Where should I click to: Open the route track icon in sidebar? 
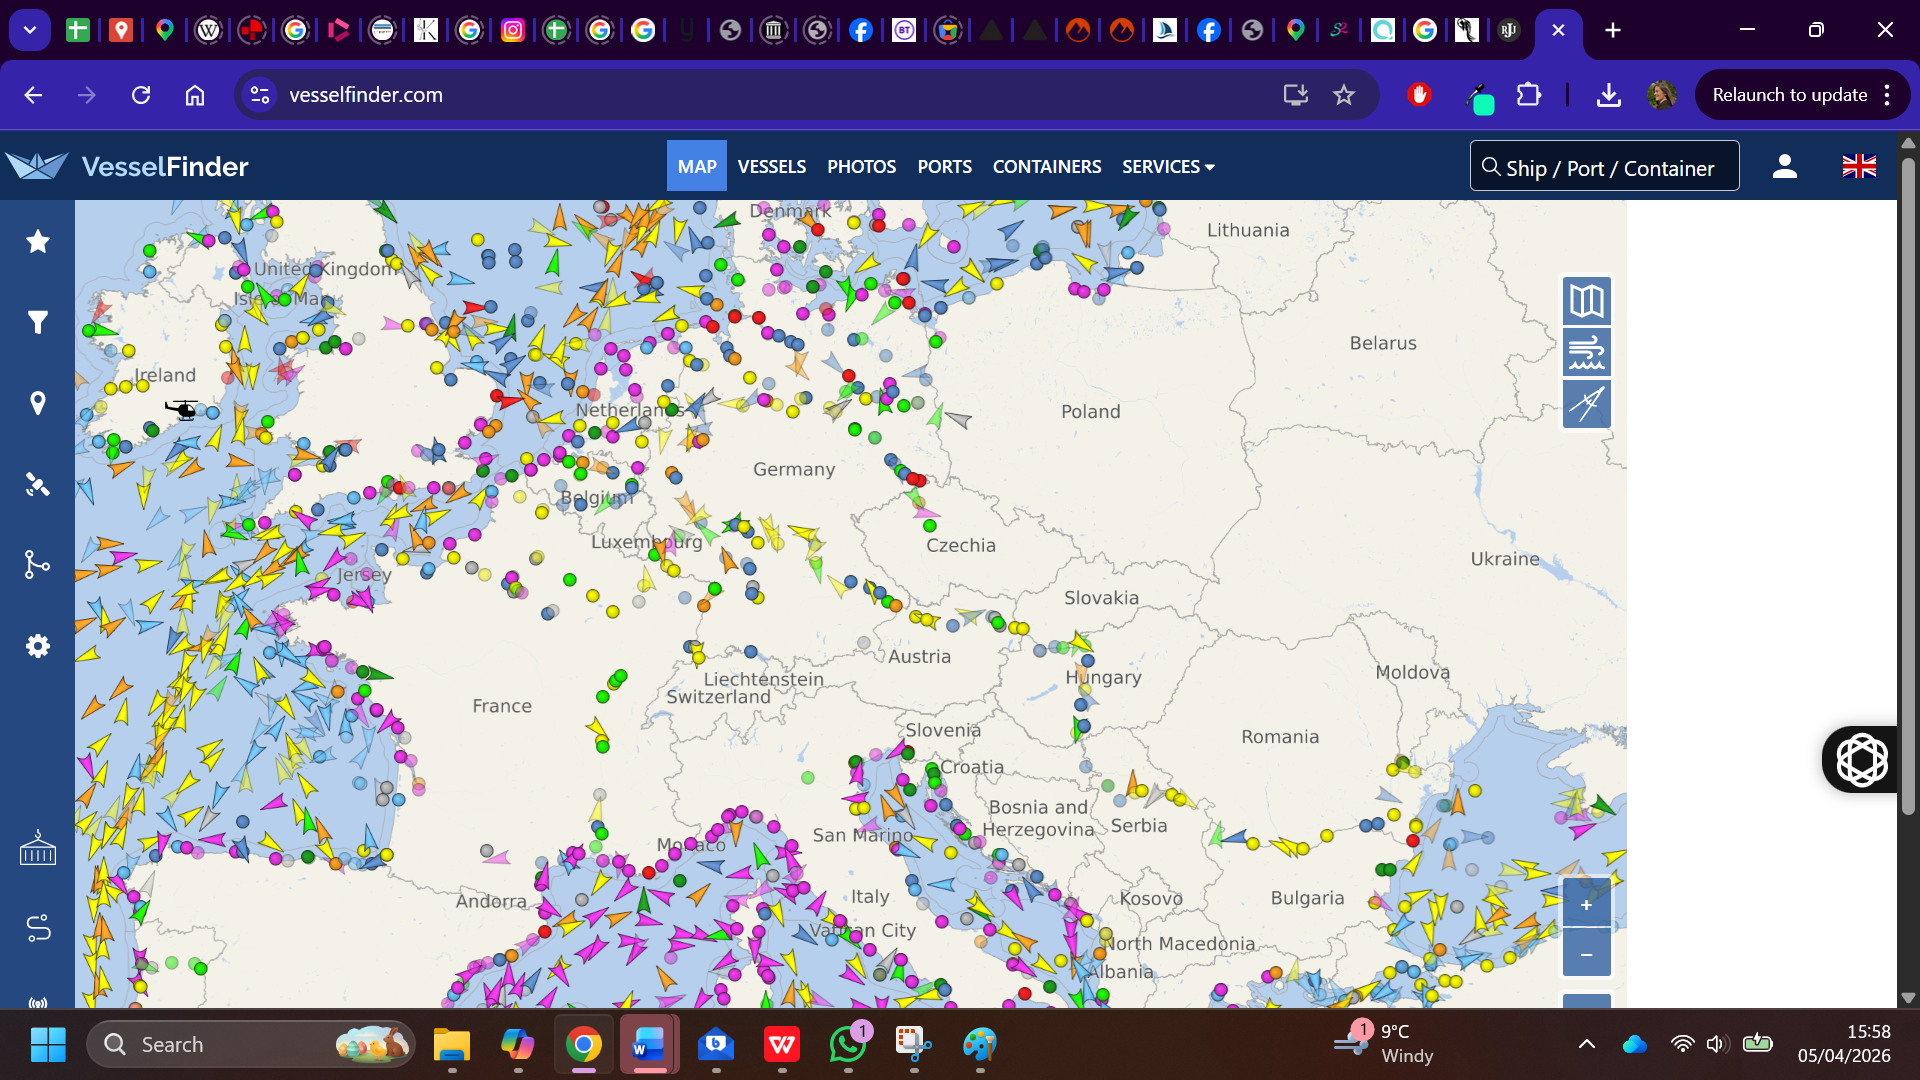click(38, 565)
